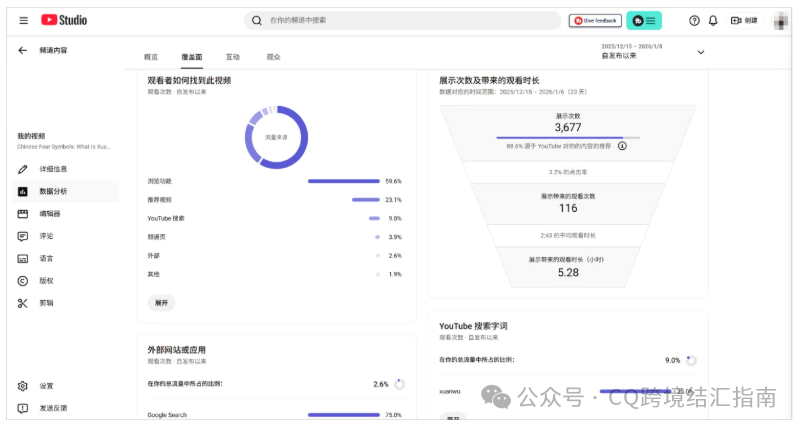Click the impressions recommendation progress bar
Image resolution: width=802 pixels, height=429 pixels.
click(x=568, y=138)
